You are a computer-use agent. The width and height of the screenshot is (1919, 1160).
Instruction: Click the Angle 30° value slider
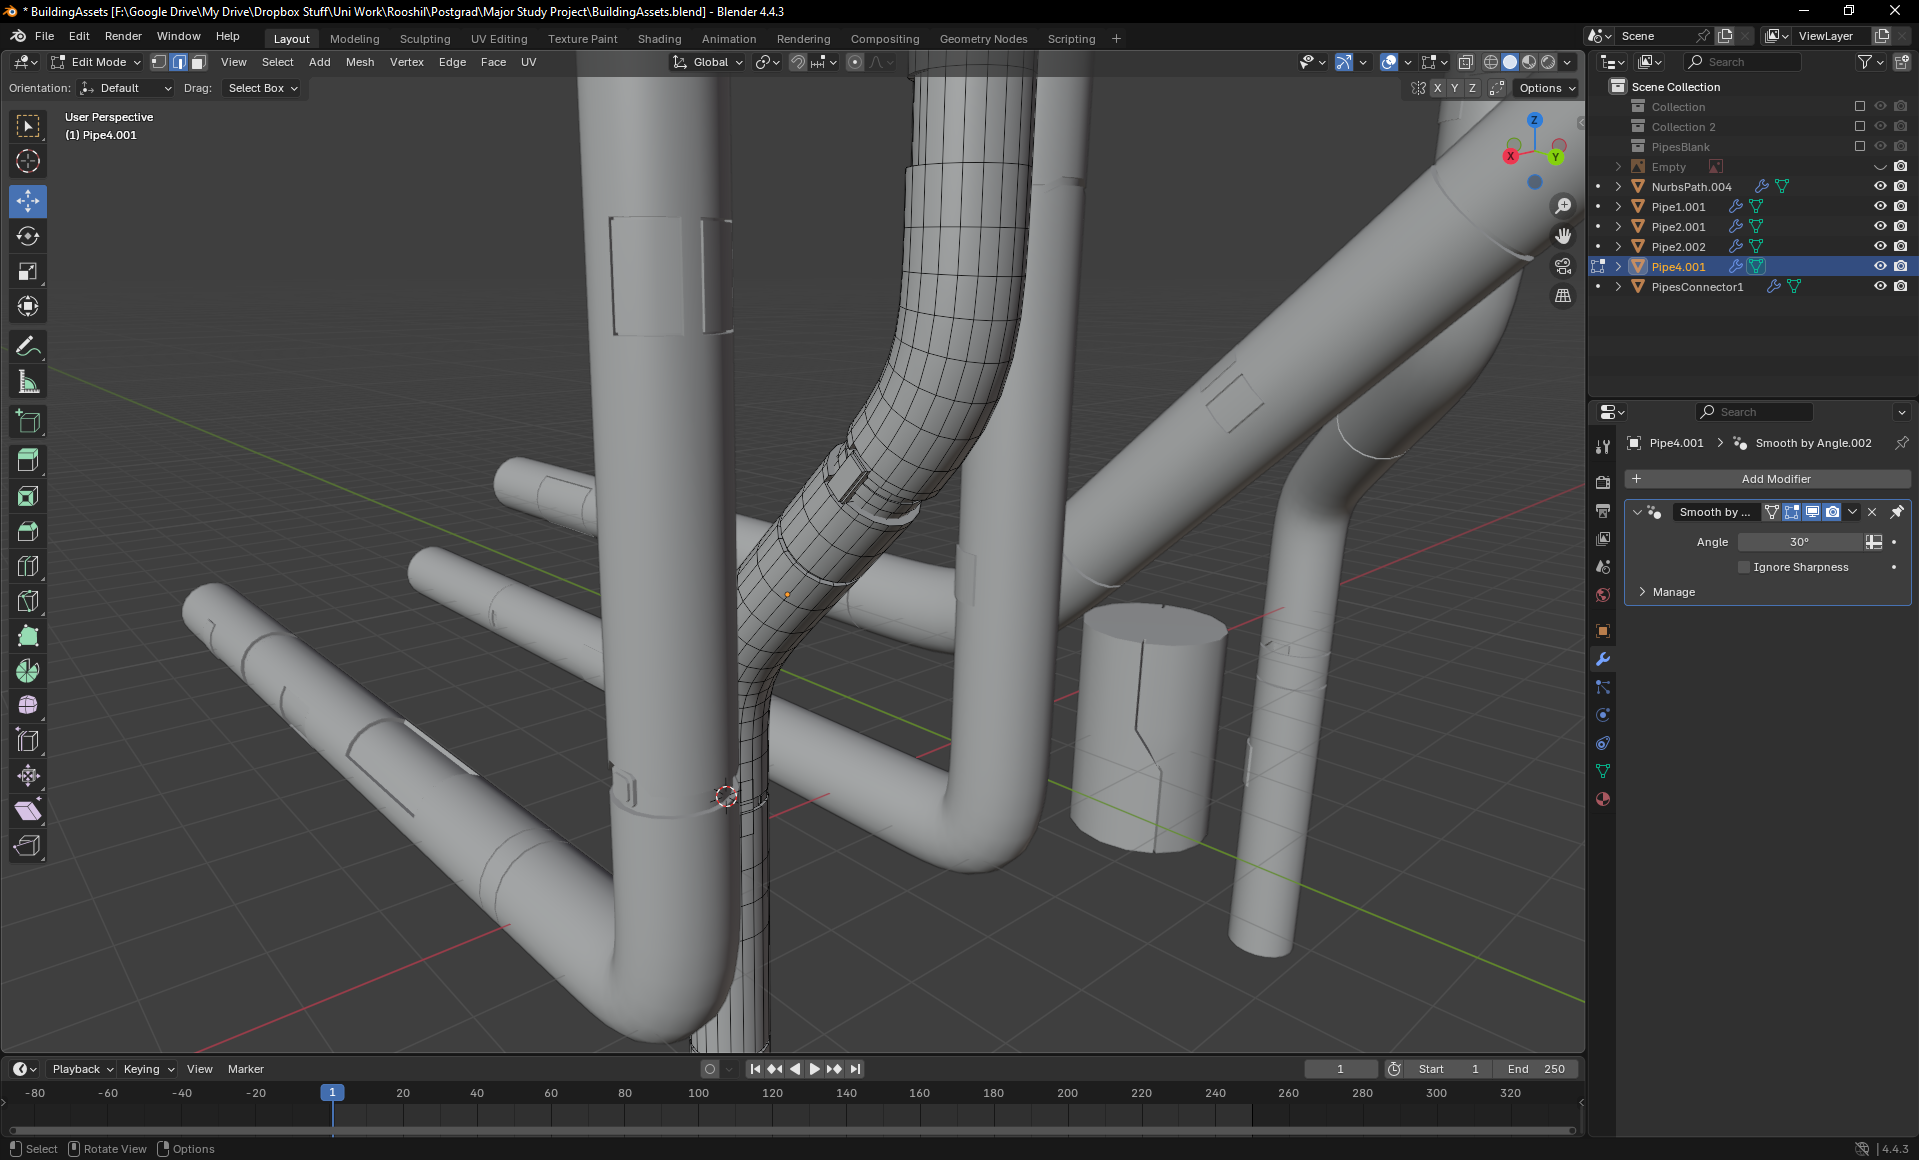(x=1799, y=542)
